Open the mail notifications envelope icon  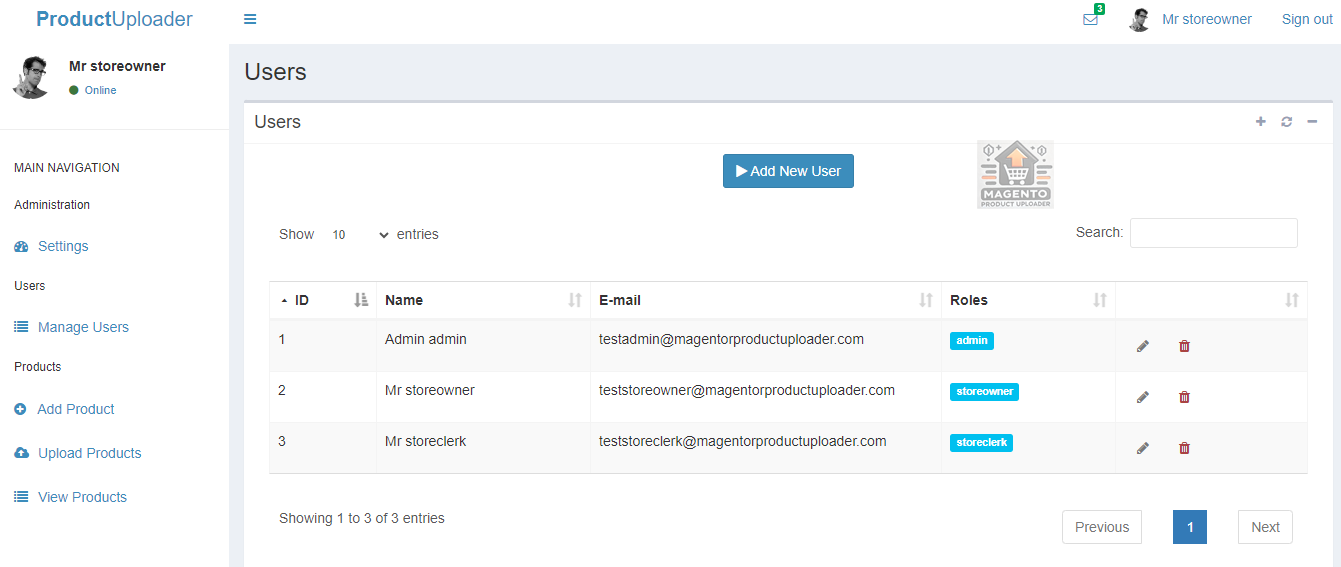click(1090, 20)
